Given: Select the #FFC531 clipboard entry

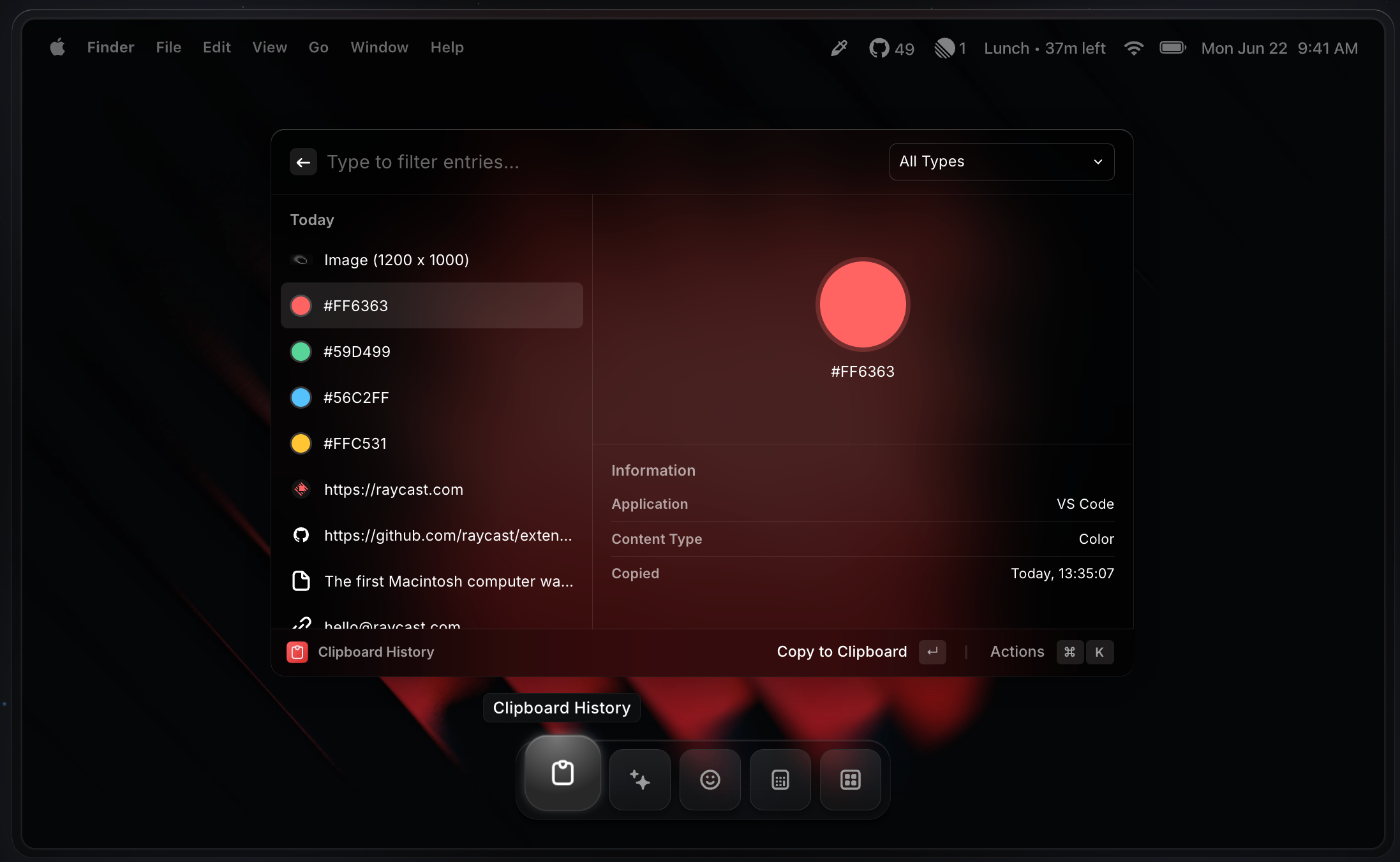Looking at the screenshot, I should coord(432,444).
